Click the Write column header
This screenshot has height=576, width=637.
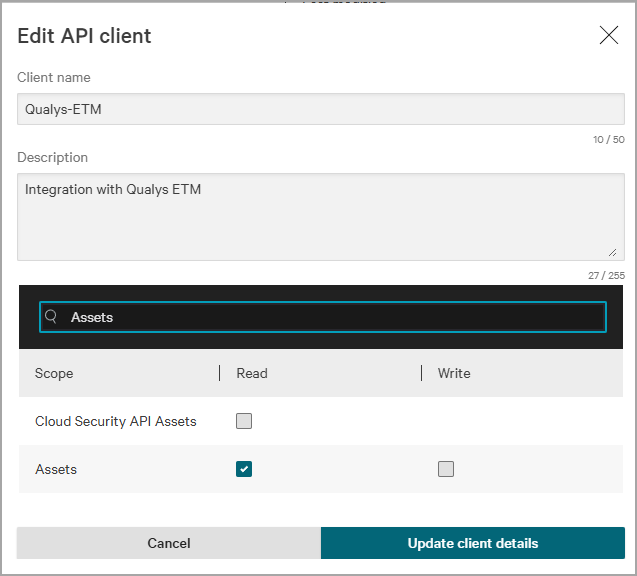click(454, 373)
